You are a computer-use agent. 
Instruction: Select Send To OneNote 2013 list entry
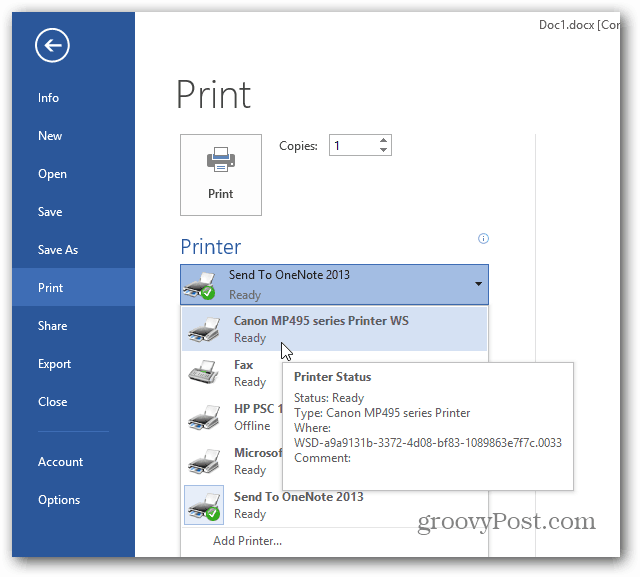334,505
